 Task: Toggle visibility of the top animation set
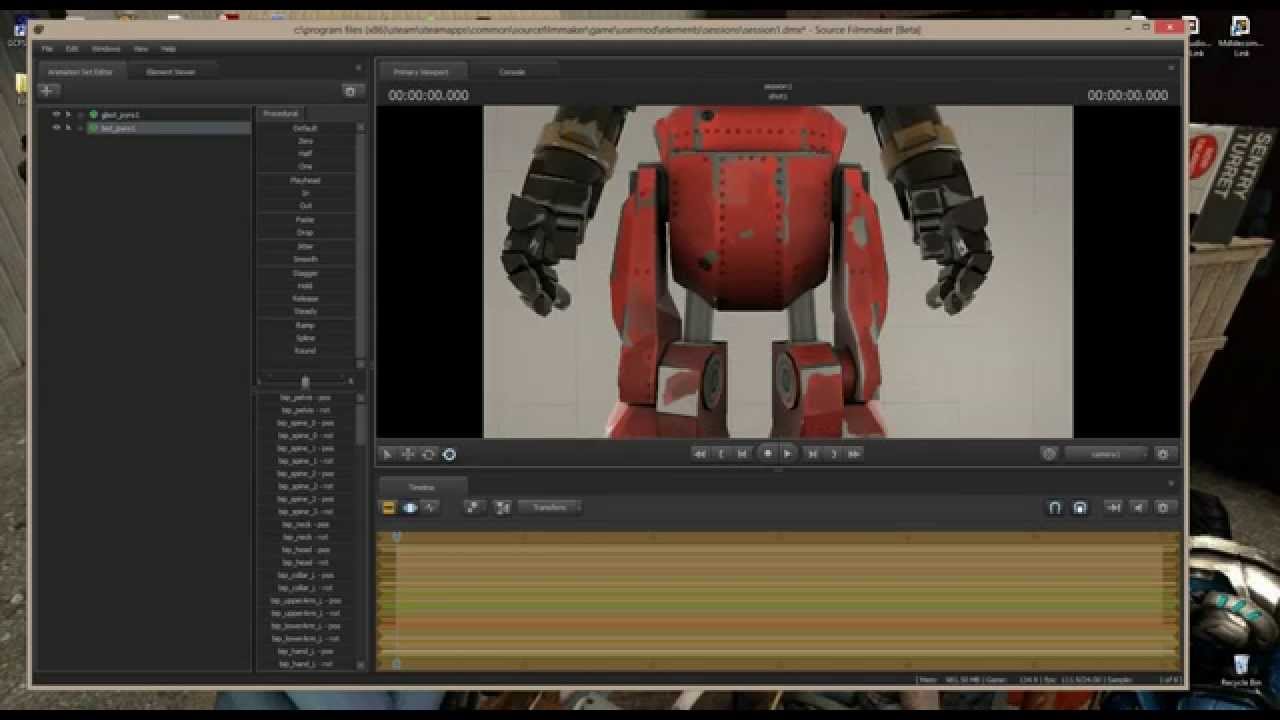click(56, 115)
